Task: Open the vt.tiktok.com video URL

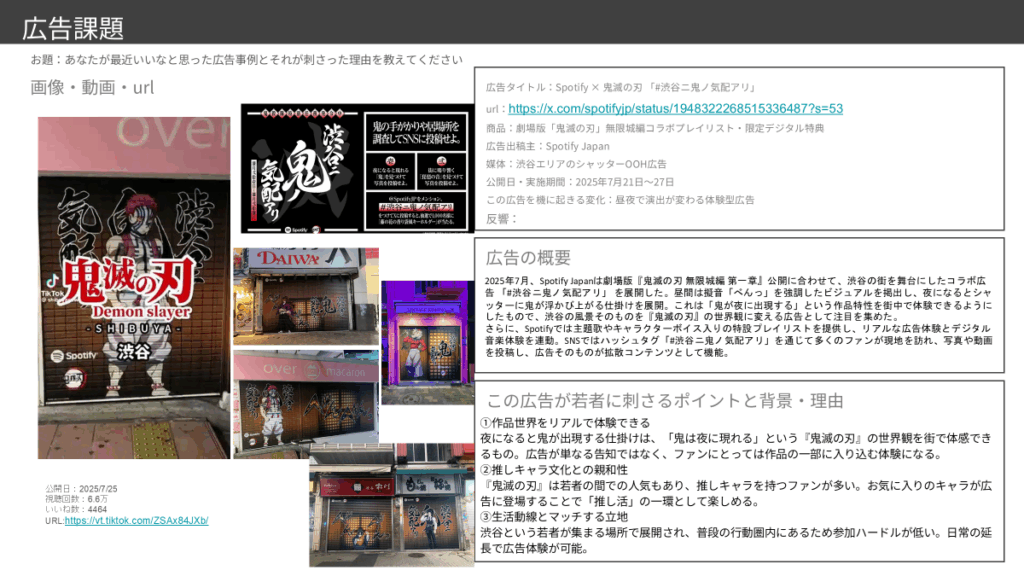Action: coord(136,521)
